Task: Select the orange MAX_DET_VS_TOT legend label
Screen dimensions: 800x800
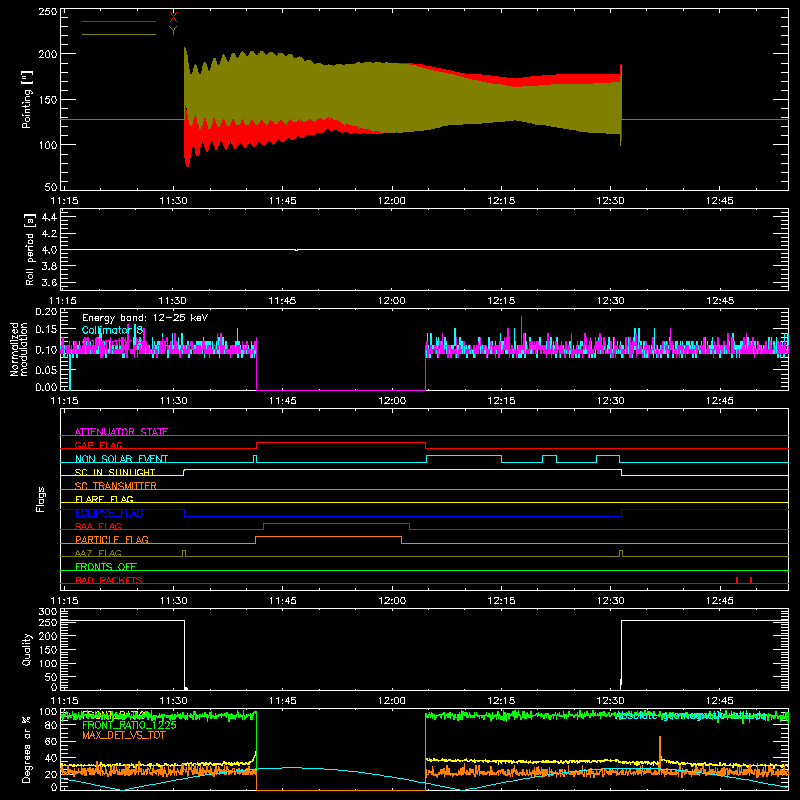Action: (x=124, y=735)
